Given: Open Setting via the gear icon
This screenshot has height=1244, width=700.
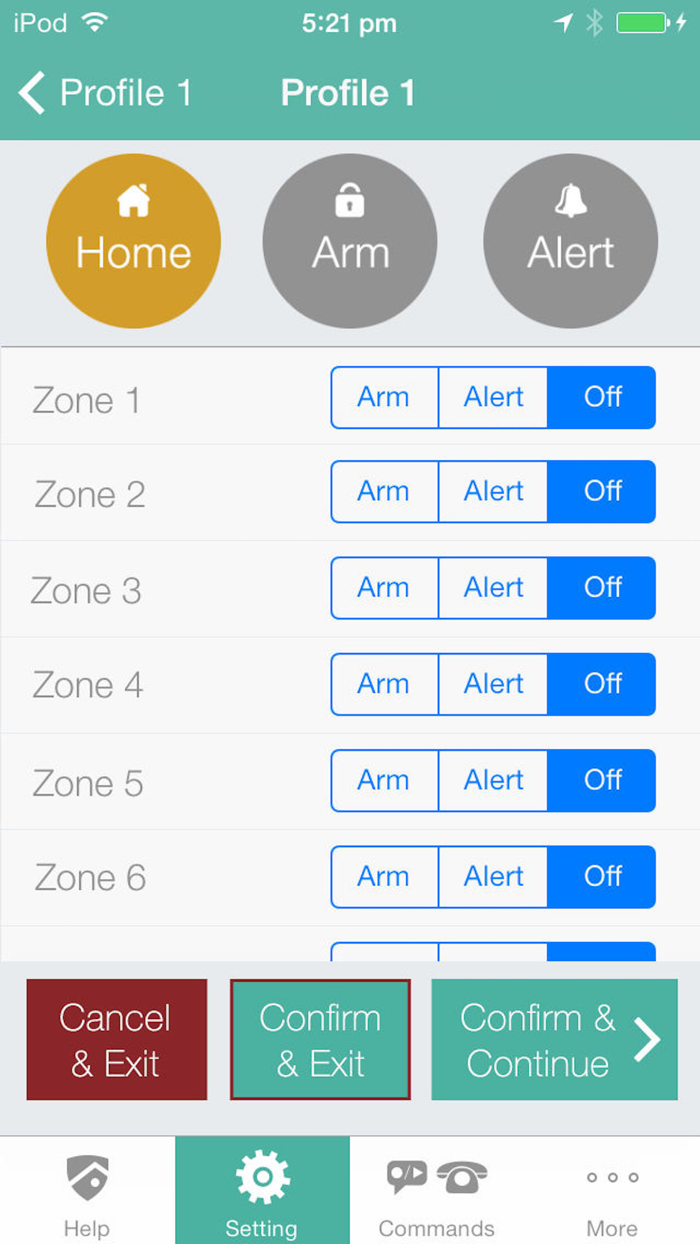Looking at the screenshot, I should [262, 1177].
